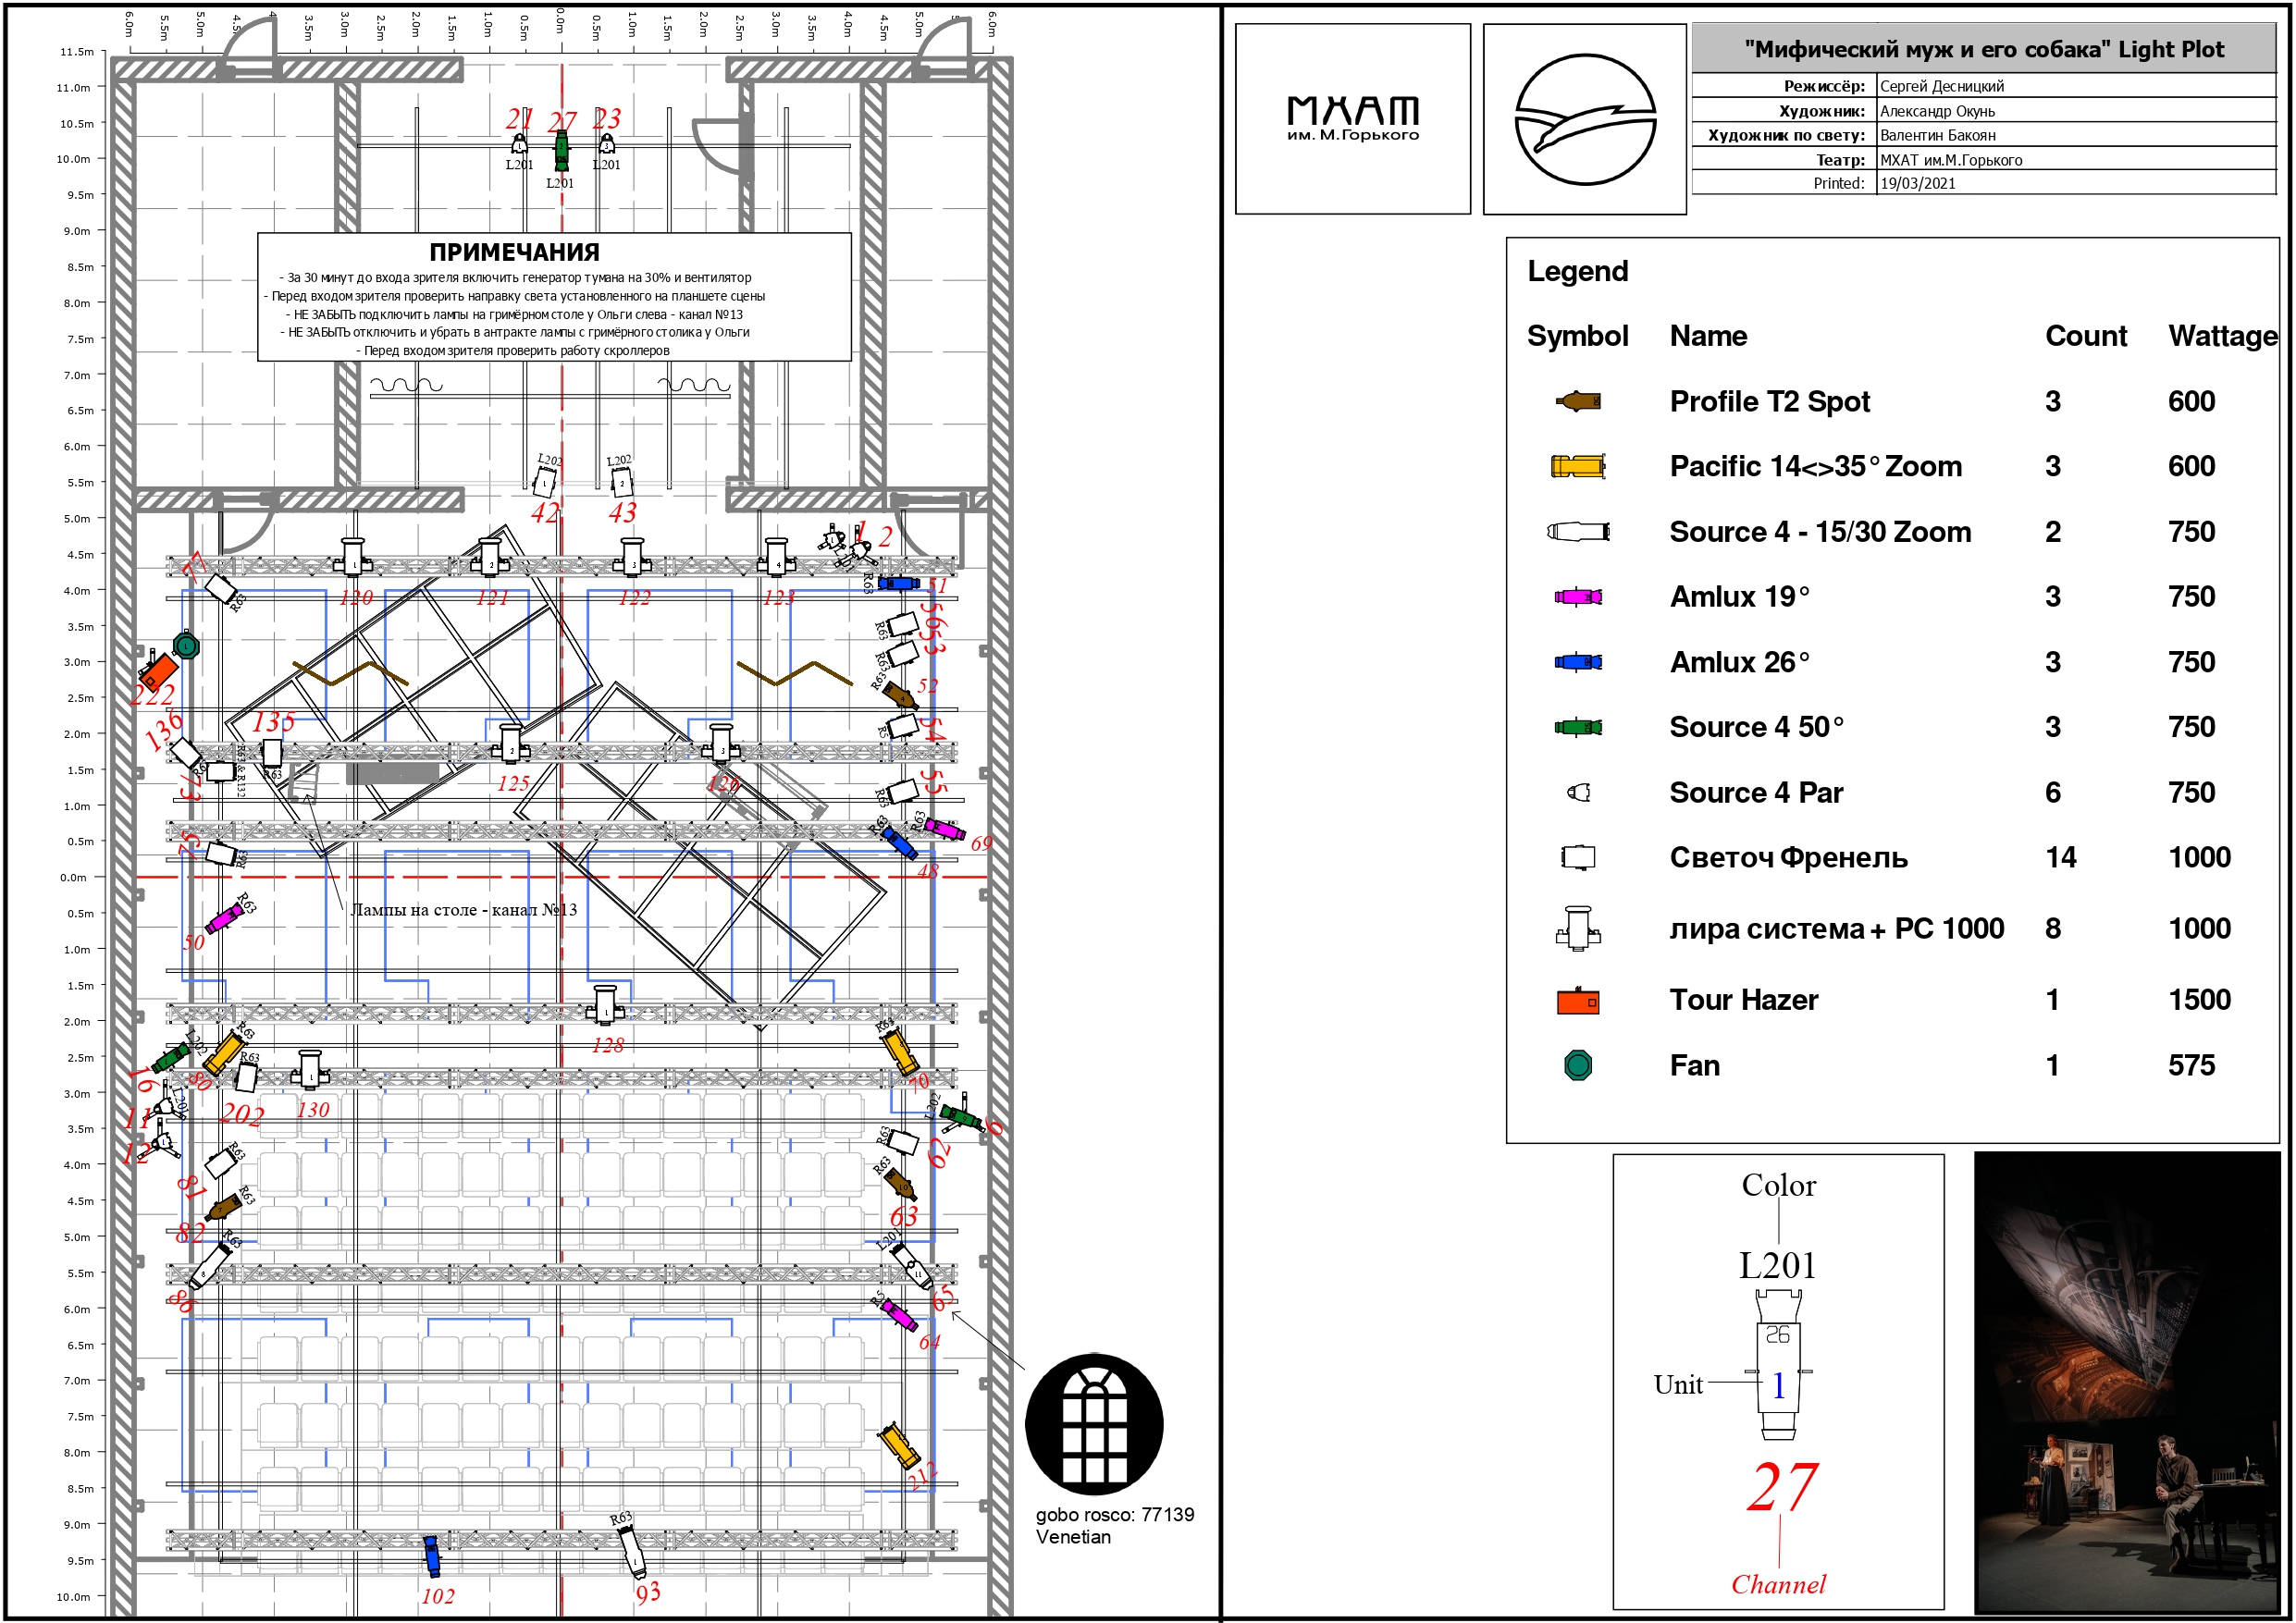Image resolution: width=2296 pixels, height=1623 pixels.
Task: Click the director name Сергей Десницкий
Action: [1942, 86]
